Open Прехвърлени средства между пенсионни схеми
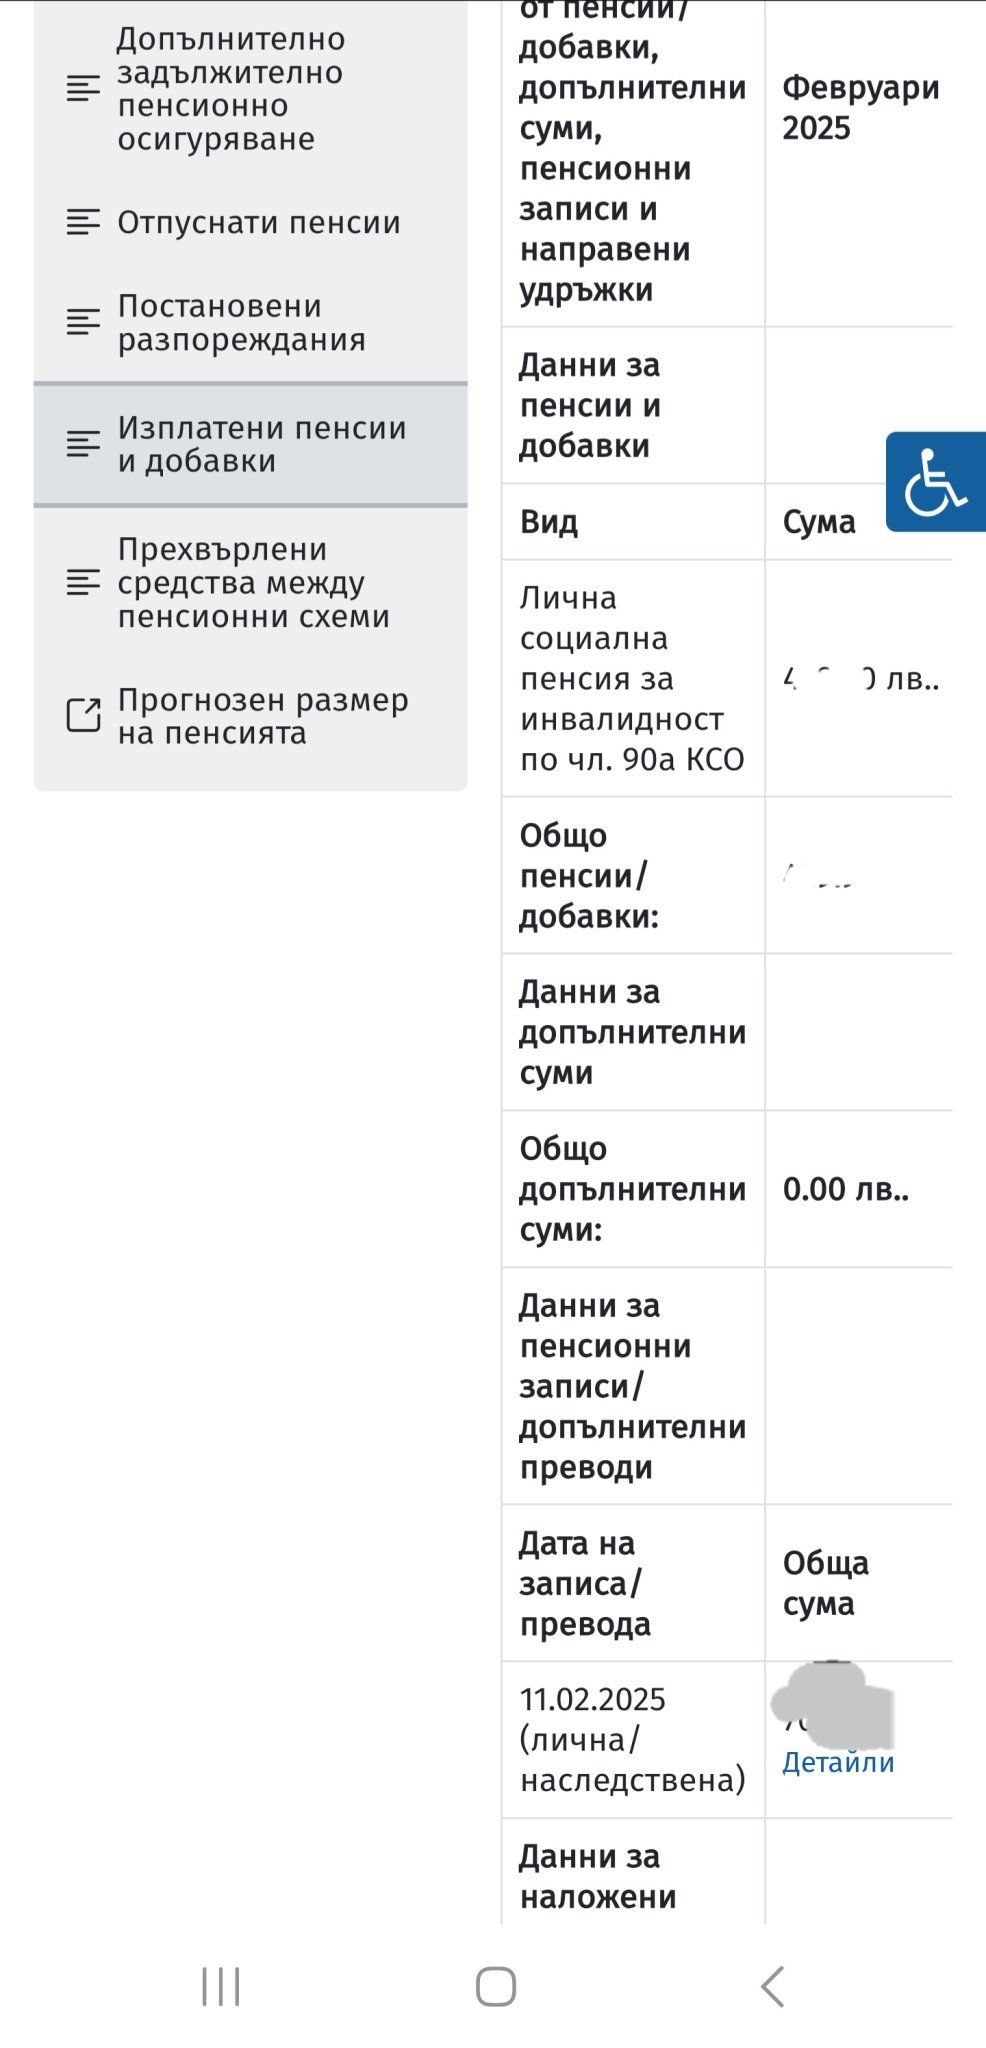This screenshot has height=2048, width=986. point(253,582)
